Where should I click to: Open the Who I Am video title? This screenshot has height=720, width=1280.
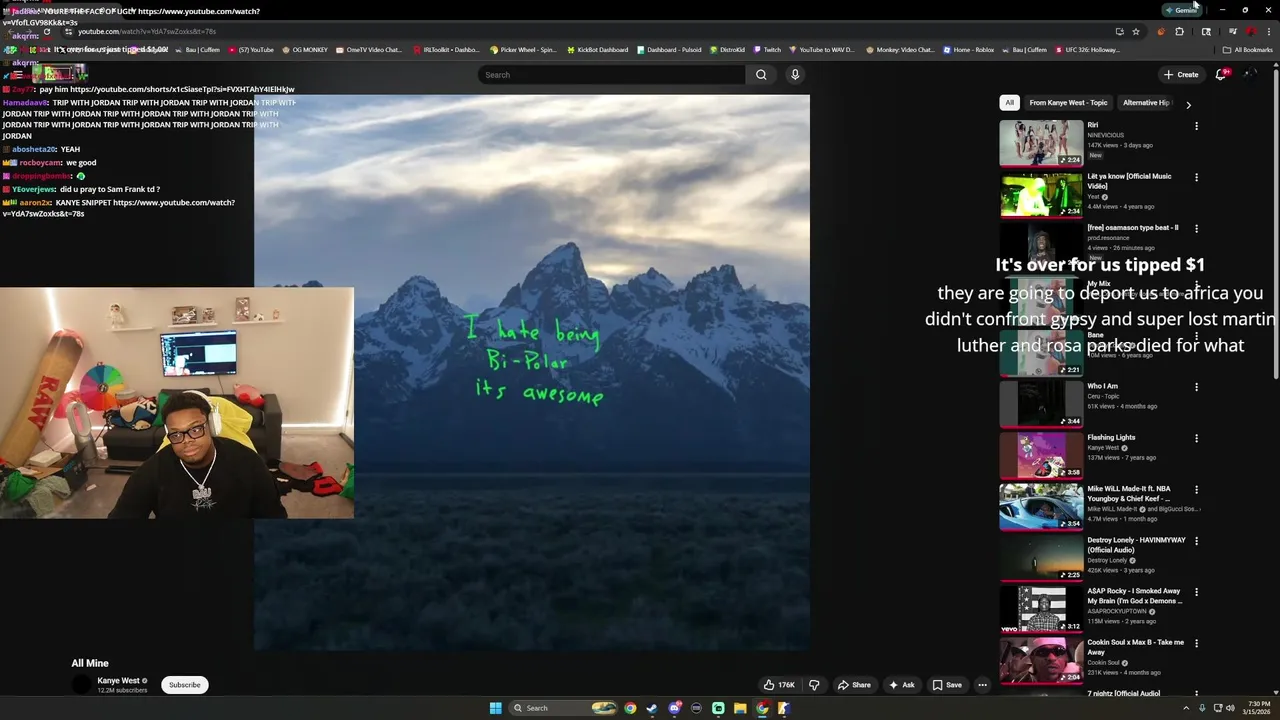[1103, 386]
